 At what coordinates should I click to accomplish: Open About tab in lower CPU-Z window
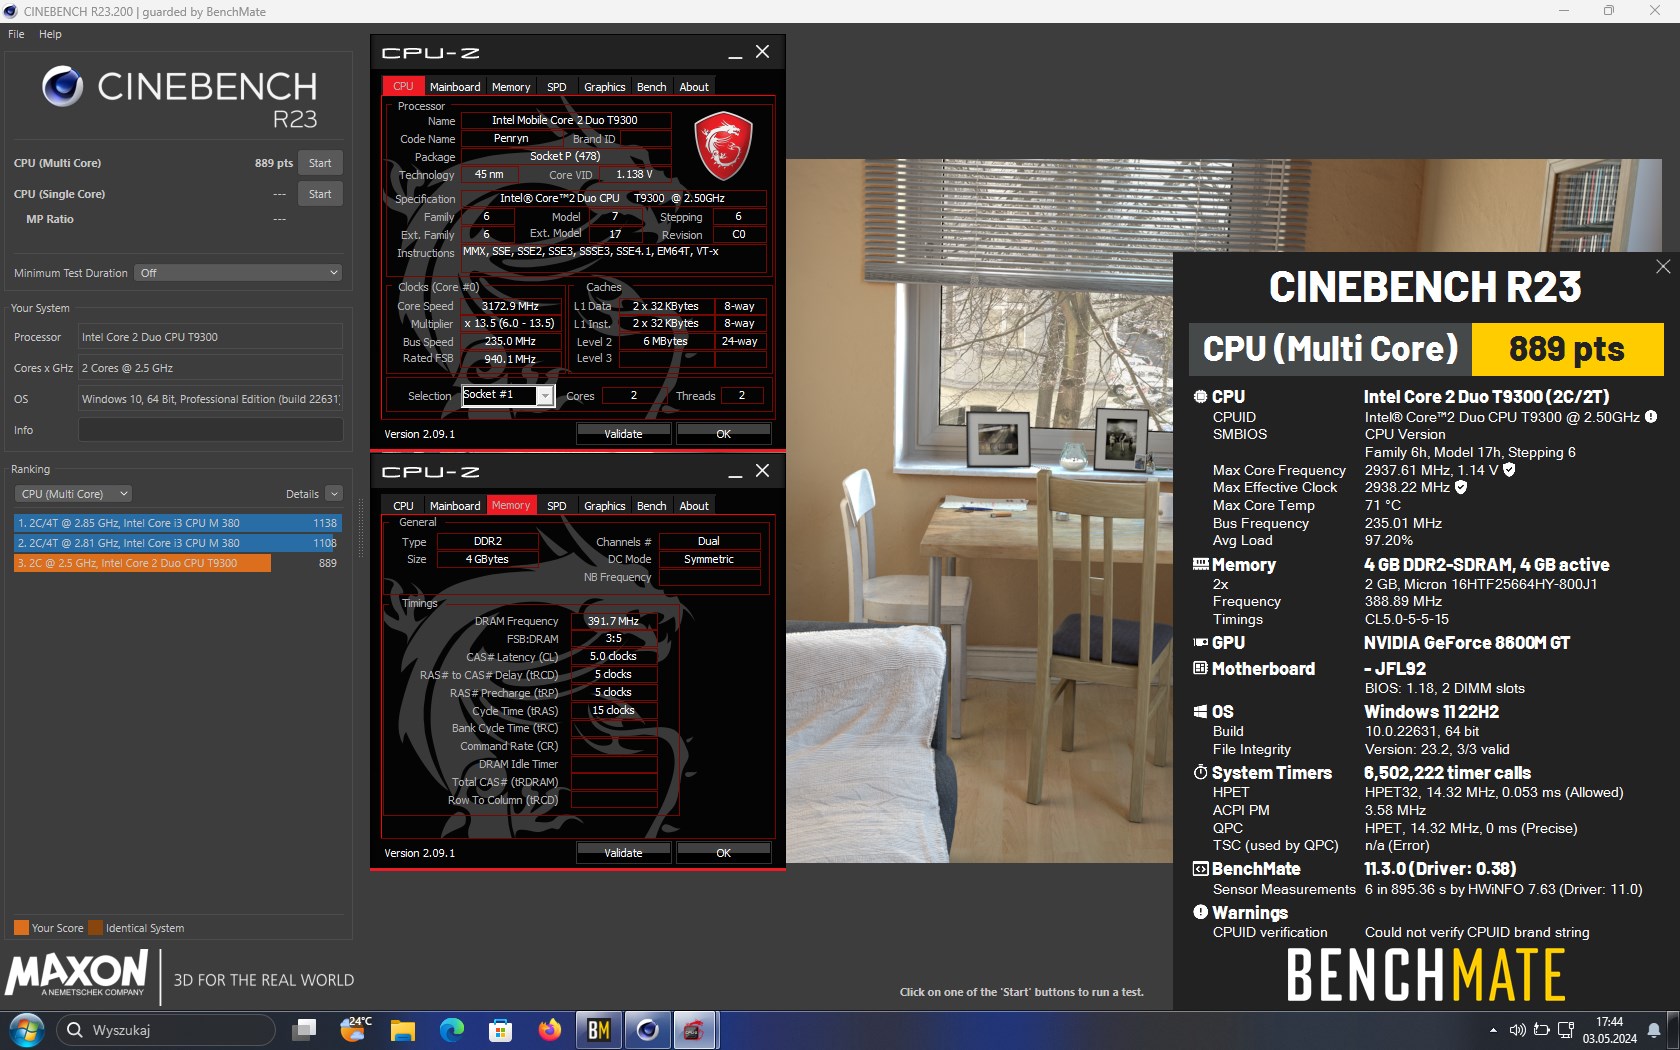[x=694, y=506]
